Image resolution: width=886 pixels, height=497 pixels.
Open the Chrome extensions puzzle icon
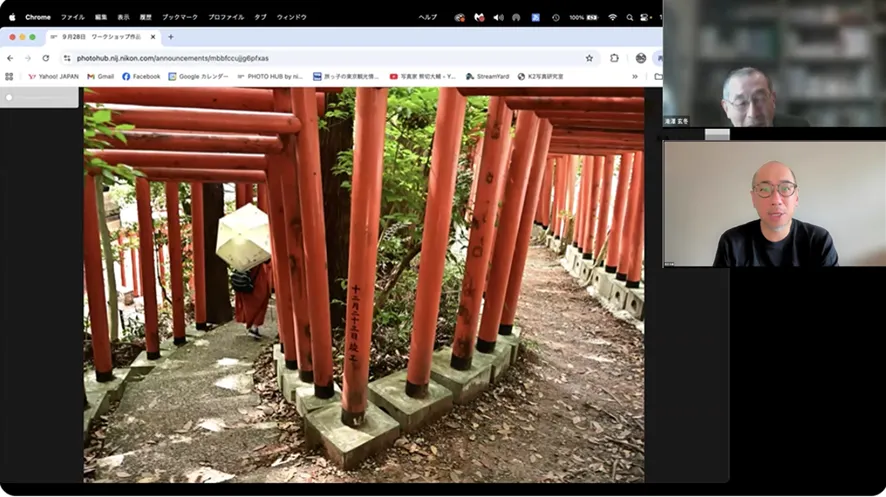coord(614,58)
